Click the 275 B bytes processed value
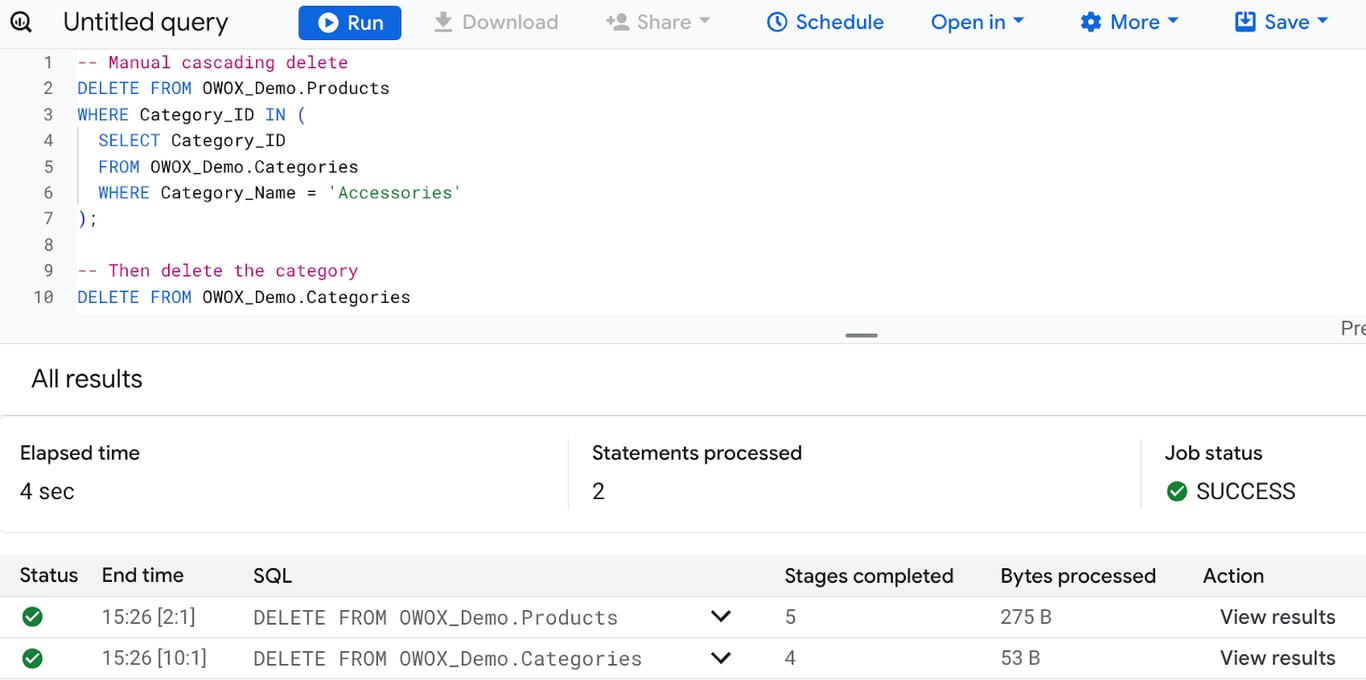This screenshot has height=680, width=1366. click(x=1026, y=617)
